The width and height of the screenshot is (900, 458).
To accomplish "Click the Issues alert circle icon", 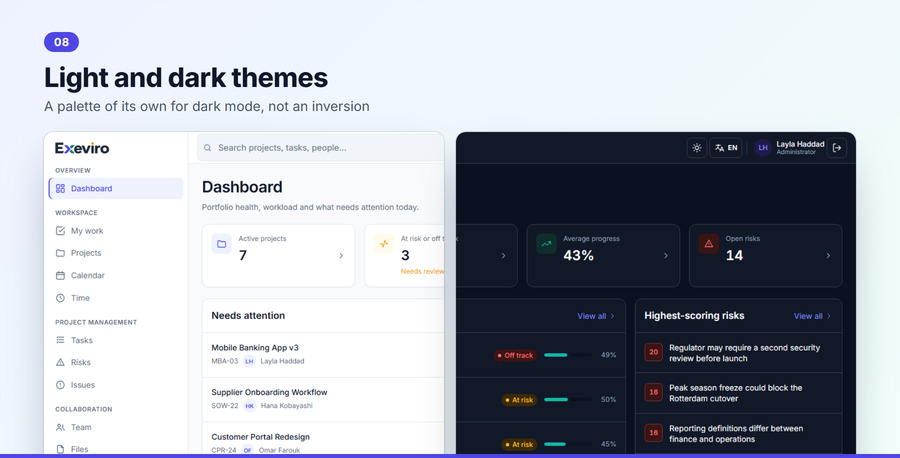I will (x=60, y=385).
